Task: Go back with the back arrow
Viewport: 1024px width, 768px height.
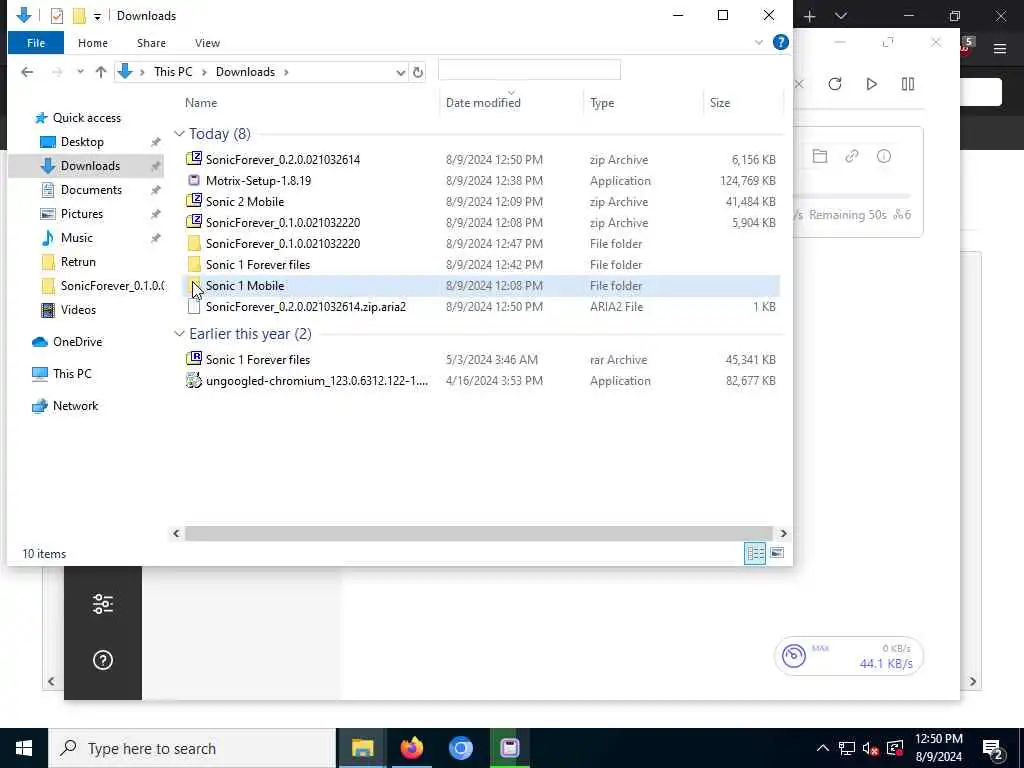Action: pos(27,72)
